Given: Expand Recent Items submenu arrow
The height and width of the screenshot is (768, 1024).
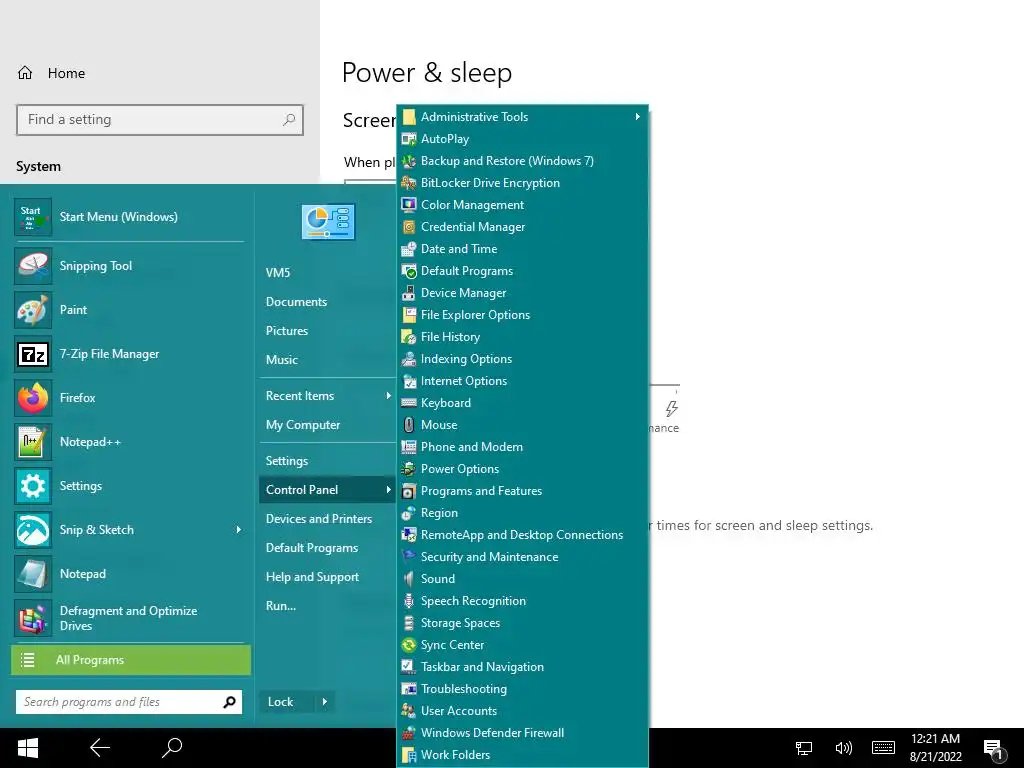Looking at the screenshot, I should (x=388, y=396).
